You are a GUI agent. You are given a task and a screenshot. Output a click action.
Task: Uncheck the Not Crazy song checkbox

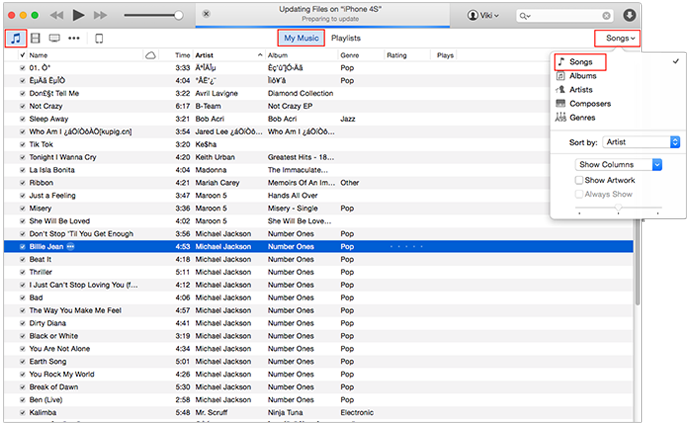coord(22,106)
